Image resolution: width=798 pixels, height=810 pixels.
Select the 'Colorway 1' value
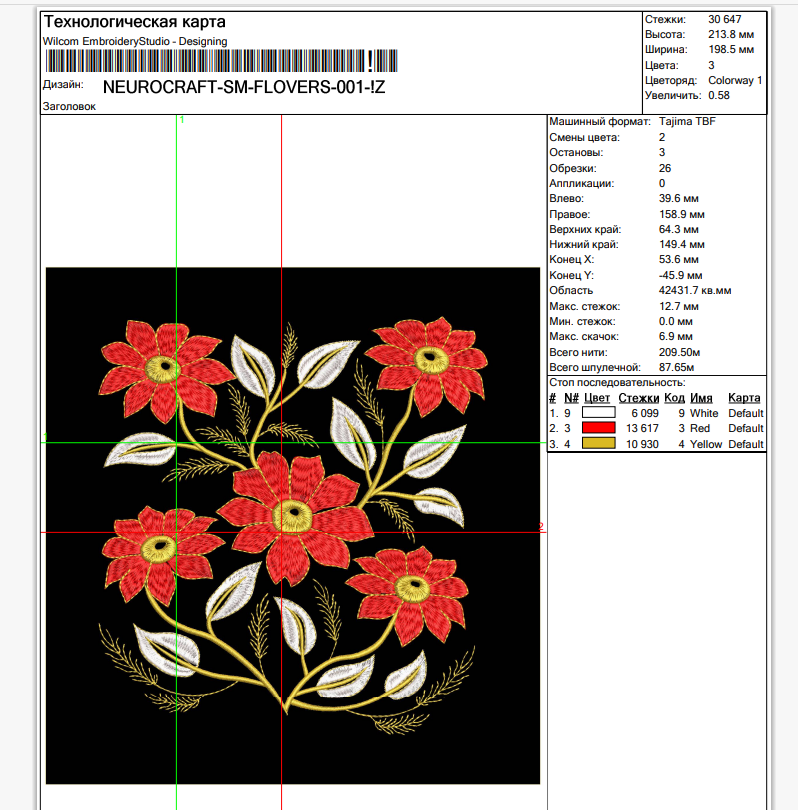(735, 80)
